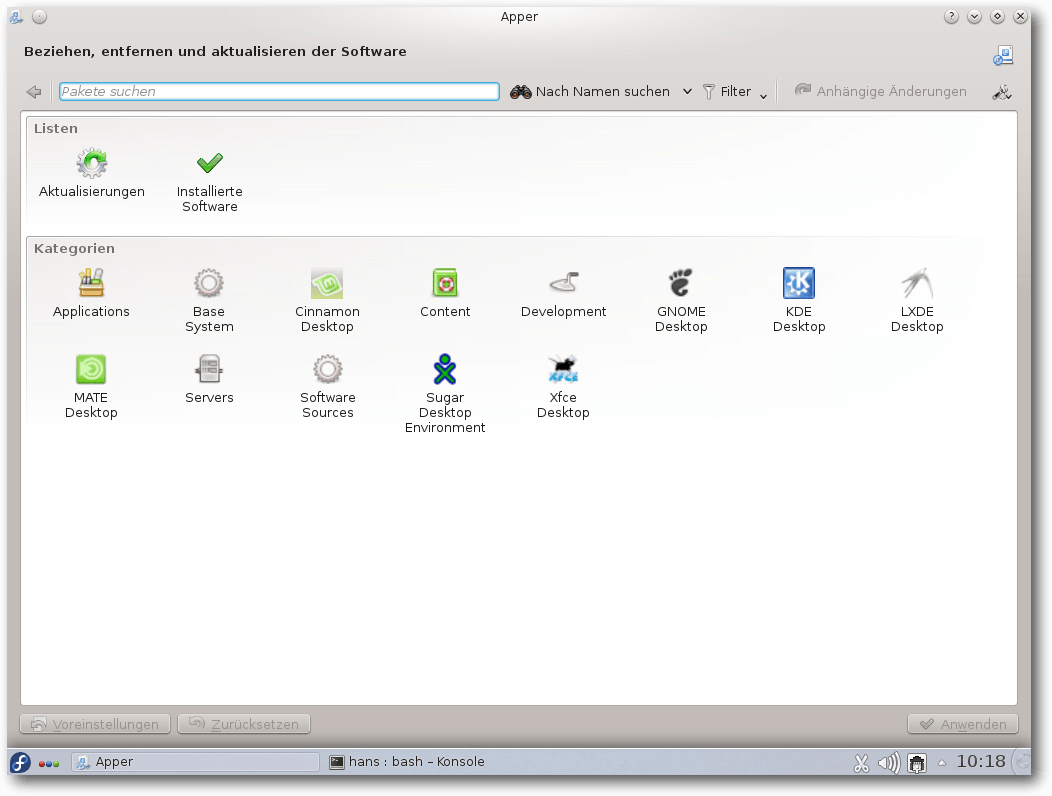Click Nach Namen suchen button

[x=590, y=91]
